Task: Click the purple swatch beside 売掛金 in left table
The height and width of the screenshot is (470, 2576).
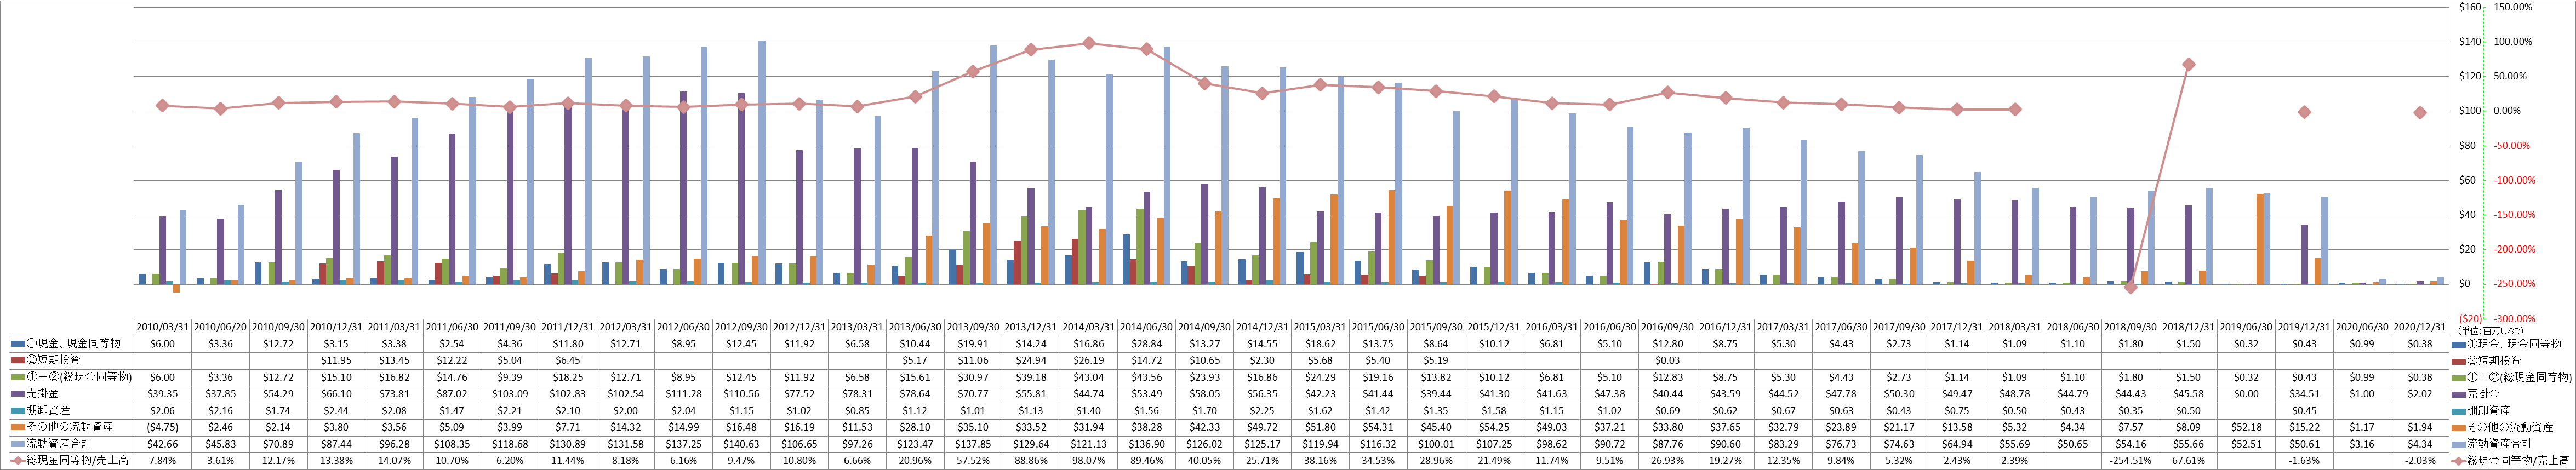Action: click(17, 394)
